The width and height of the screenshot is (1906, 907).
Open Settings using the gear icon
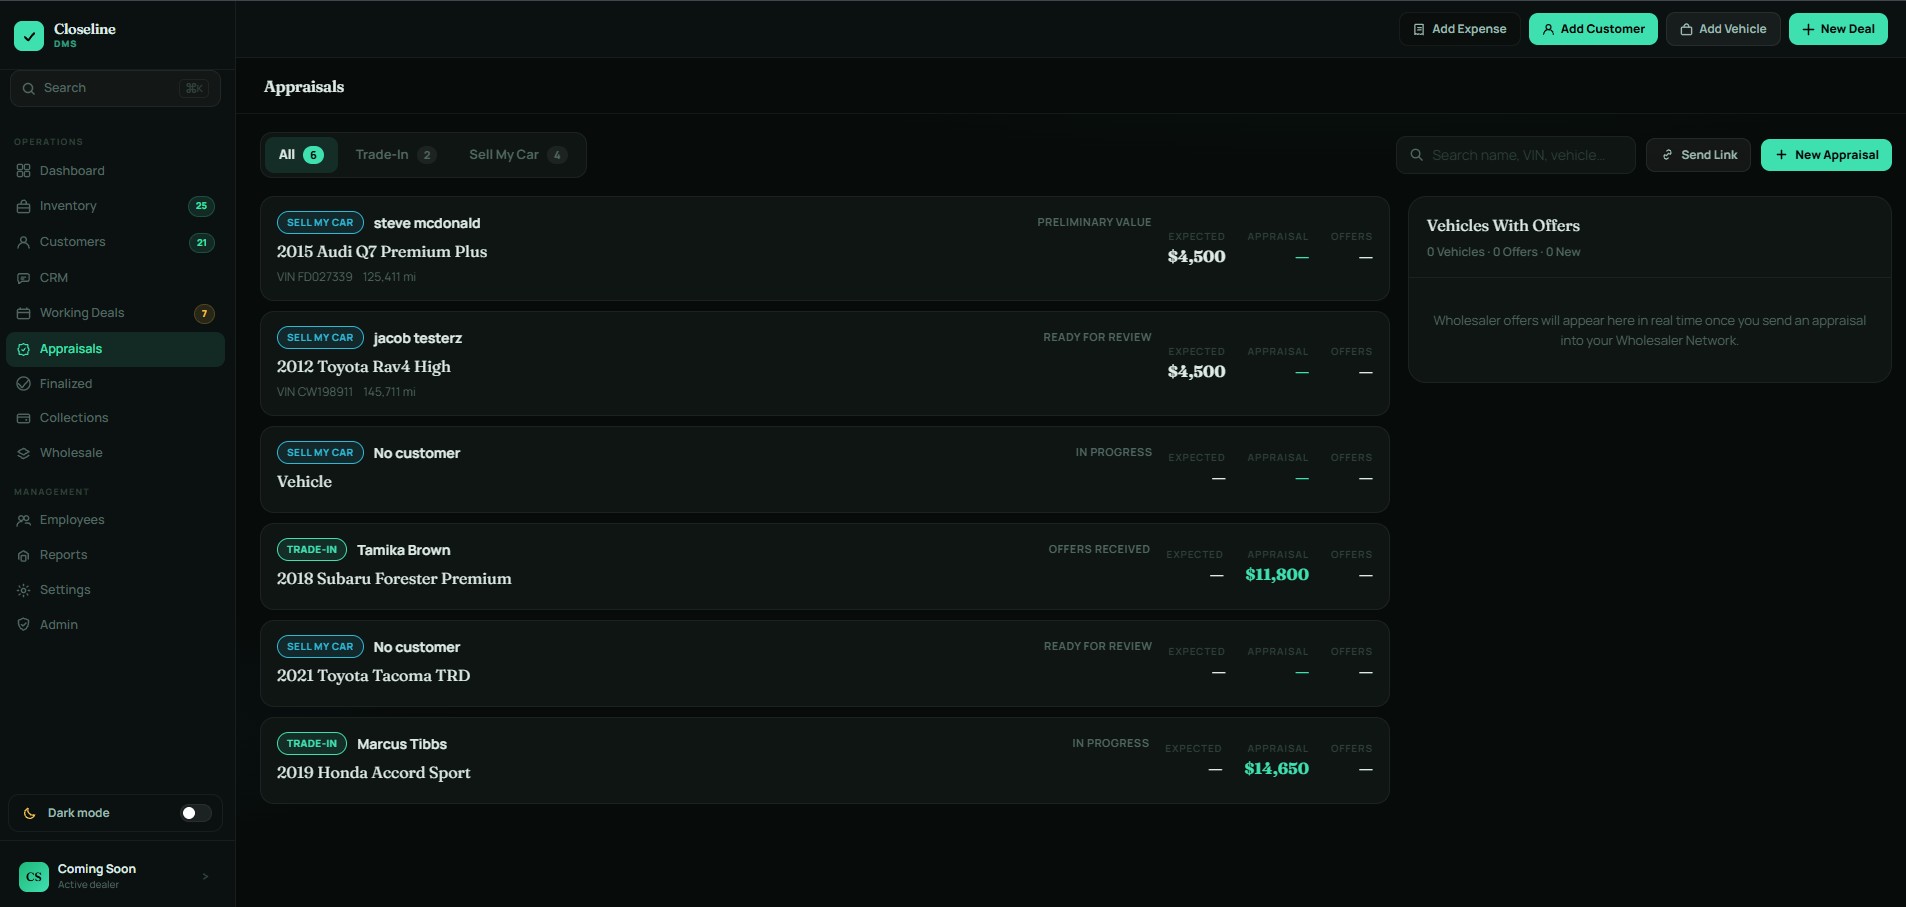click(23, 590)
